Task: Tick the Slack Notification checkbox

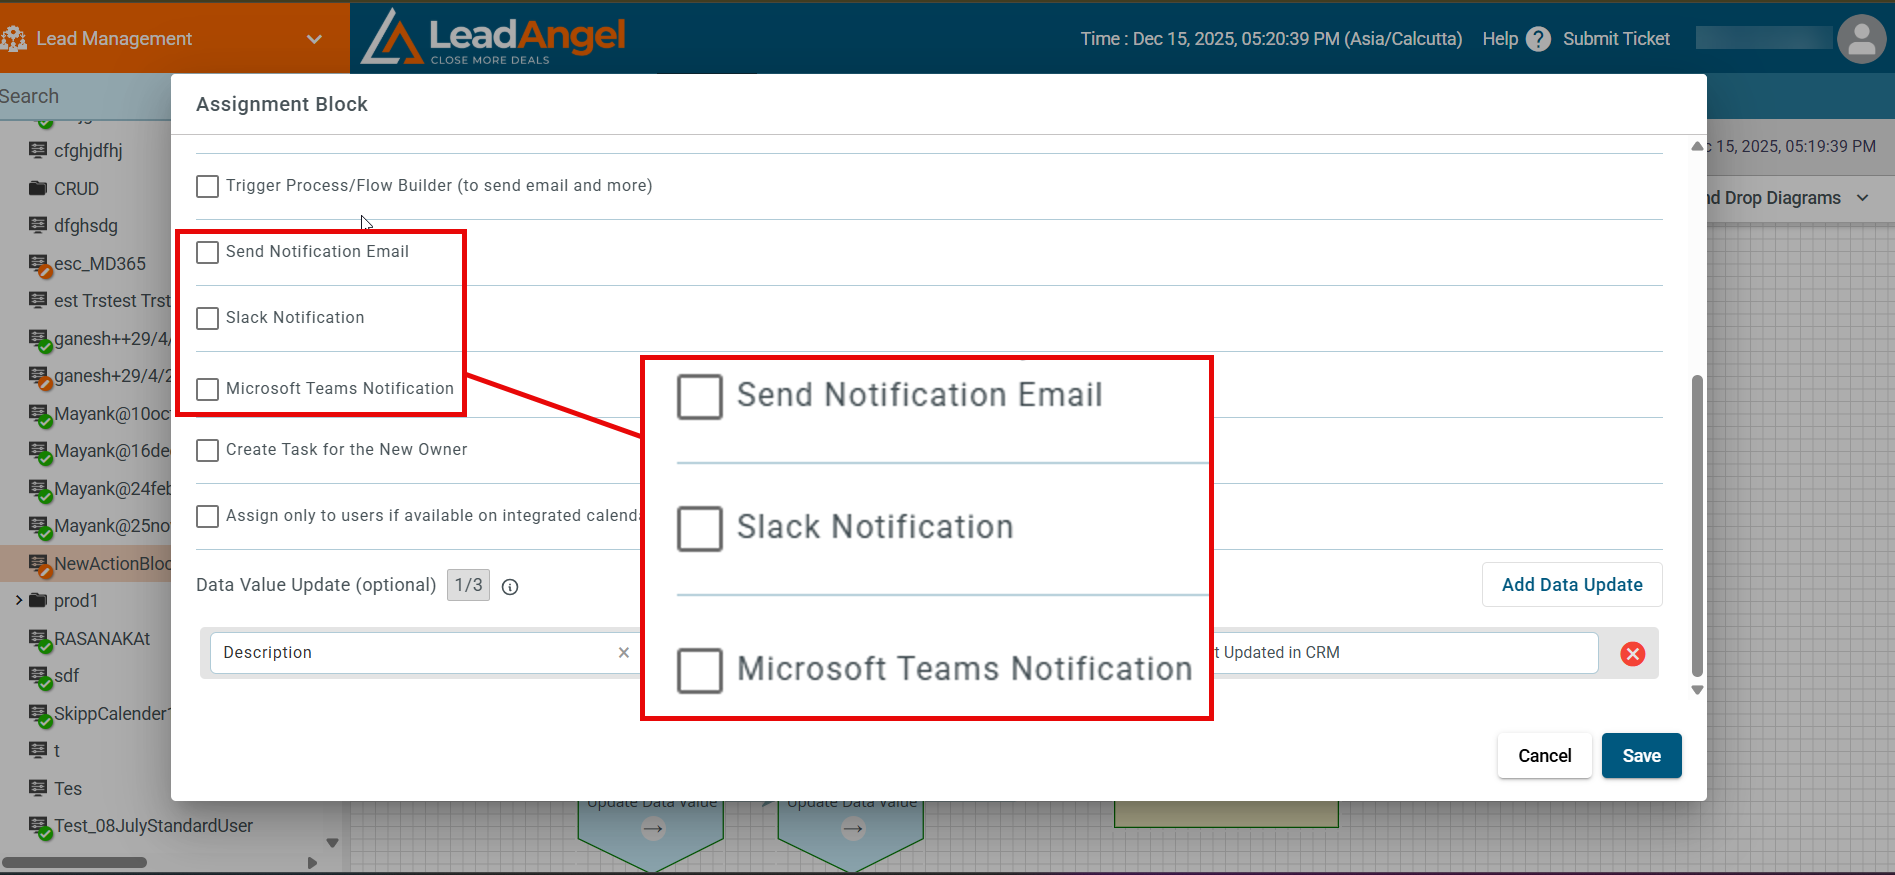Action: coord(207,318)
